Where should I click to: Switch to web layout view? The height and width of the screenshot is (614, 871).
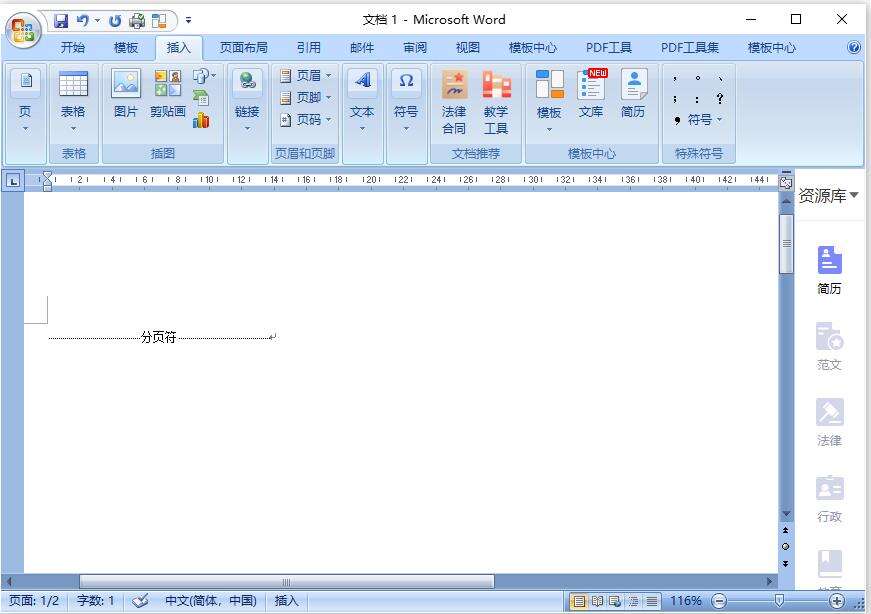click(x=615, y=601)
